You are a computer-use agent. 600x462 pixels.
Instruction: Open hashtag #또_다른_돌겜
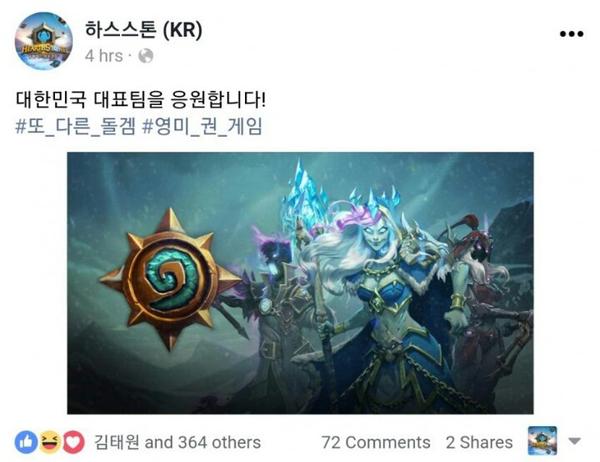pyautogui.click(x=75, y=127)
